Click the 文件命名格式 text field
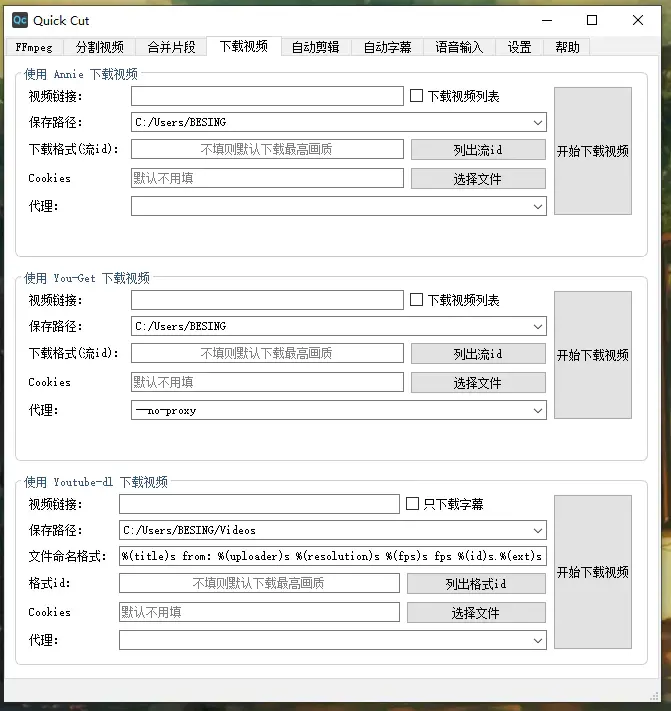671x711 pixels. (x=332, y=556)
